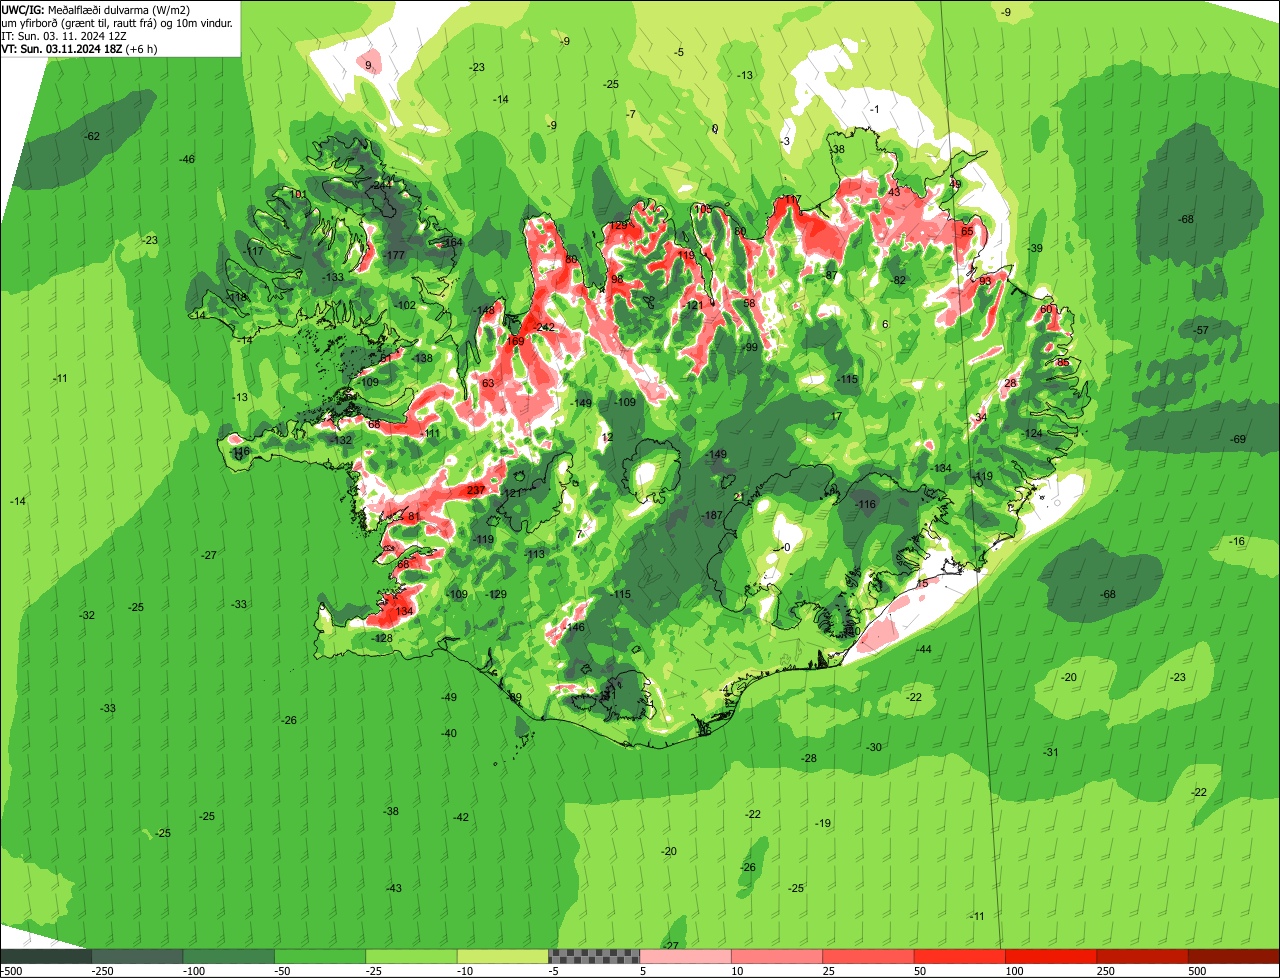Click the pale pink 5 to 10 legend swatch
Screen dimensions: 1280x978
click(x=686, y=957)
